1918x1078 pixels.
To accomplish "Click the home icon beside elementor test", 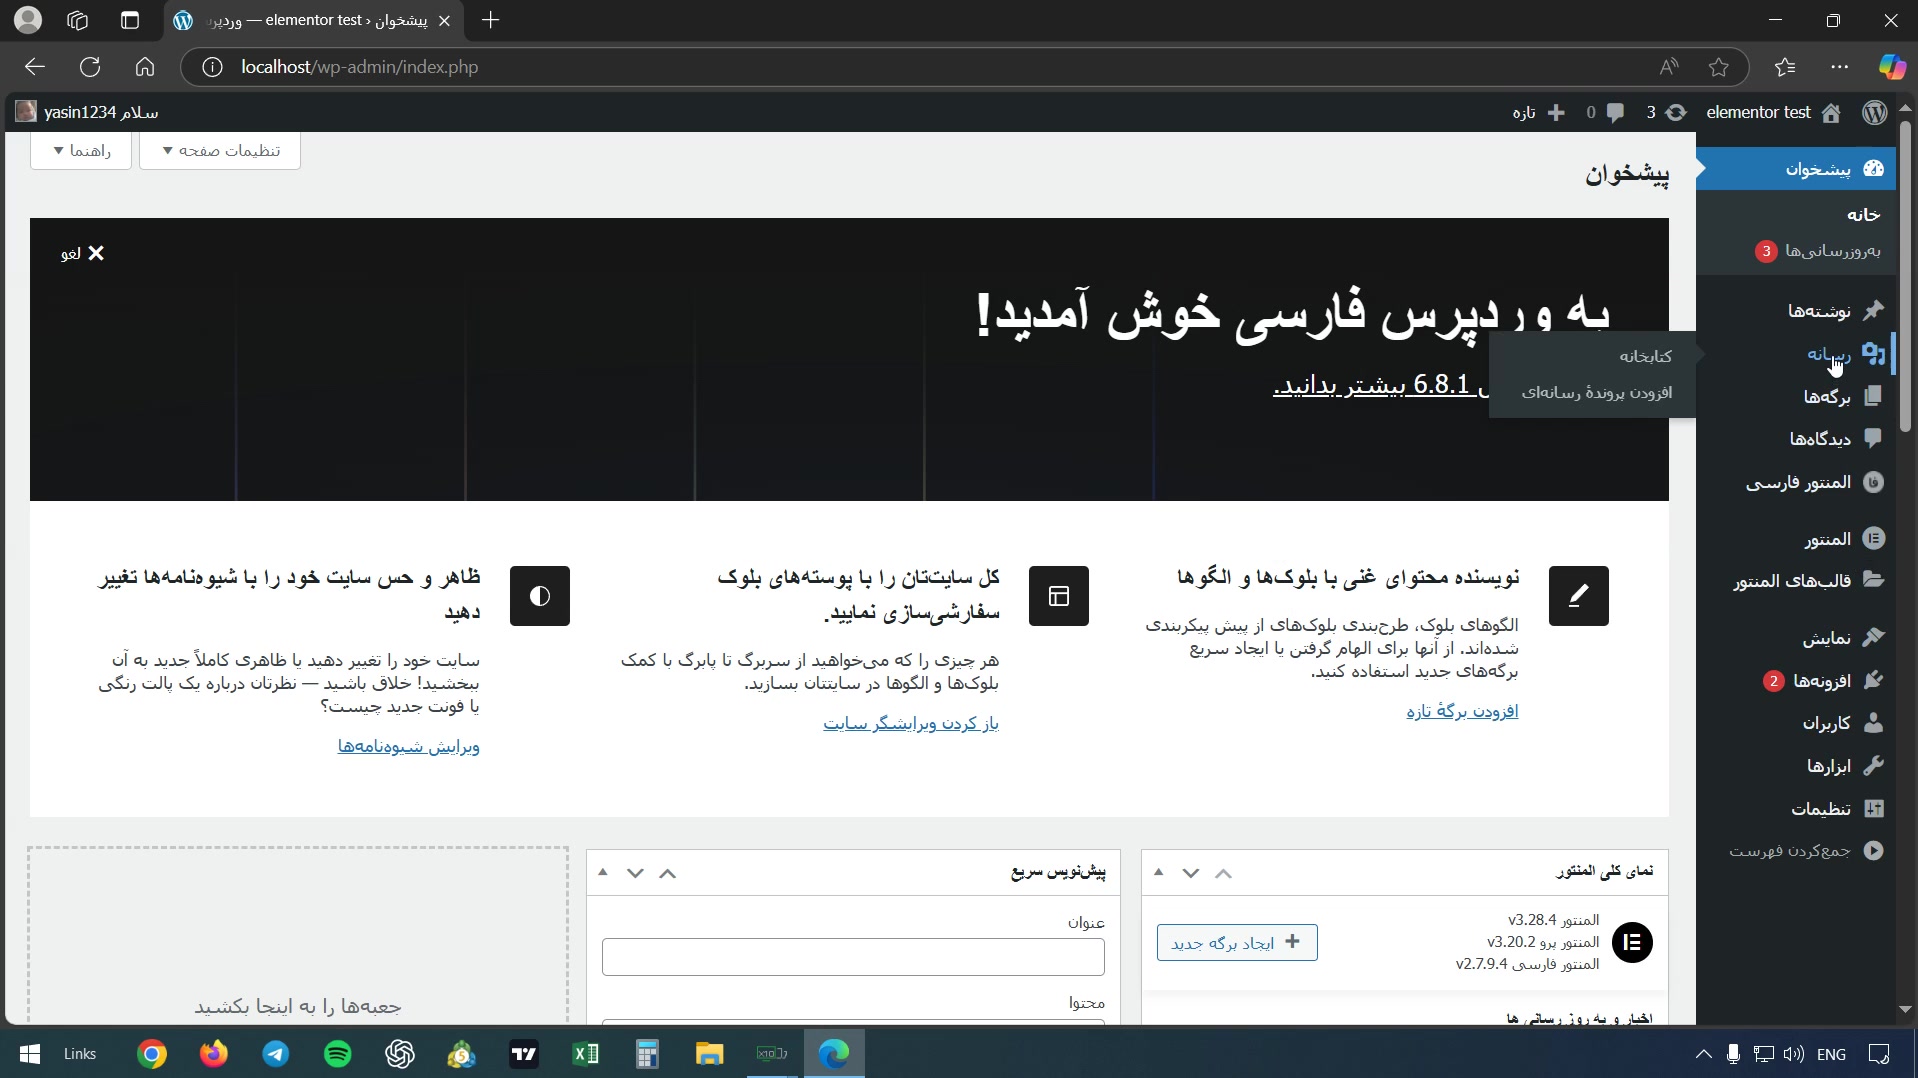I will [x=1831, y=113].
